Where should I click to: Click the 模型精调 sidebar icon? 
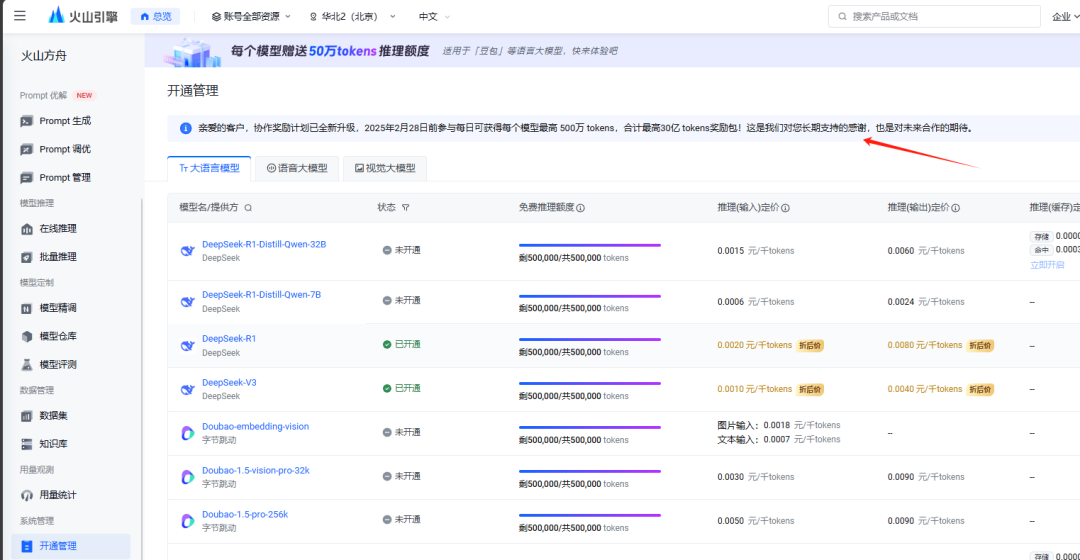[x=26, y=309]
